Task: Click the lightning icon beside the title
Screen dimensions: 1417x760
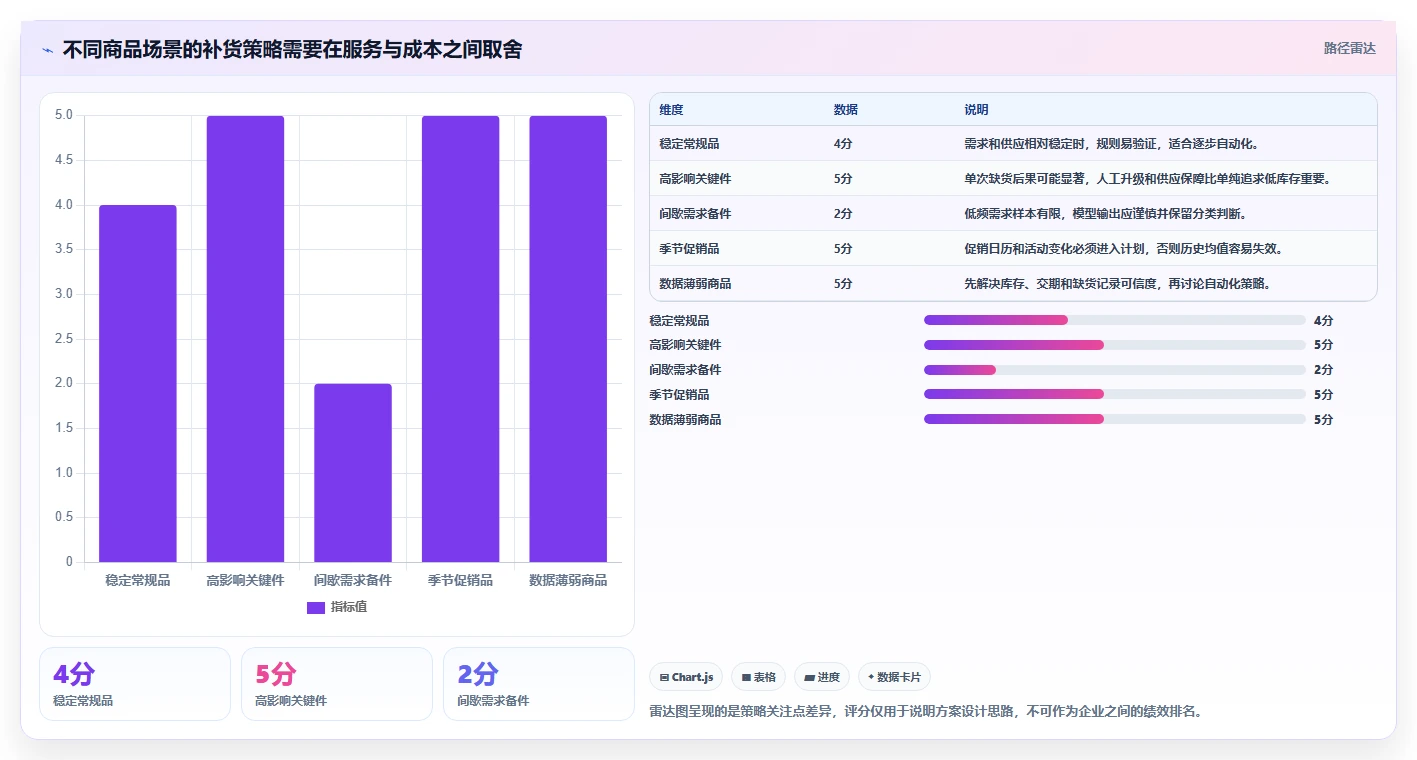Action: click(x=48, y=50)
